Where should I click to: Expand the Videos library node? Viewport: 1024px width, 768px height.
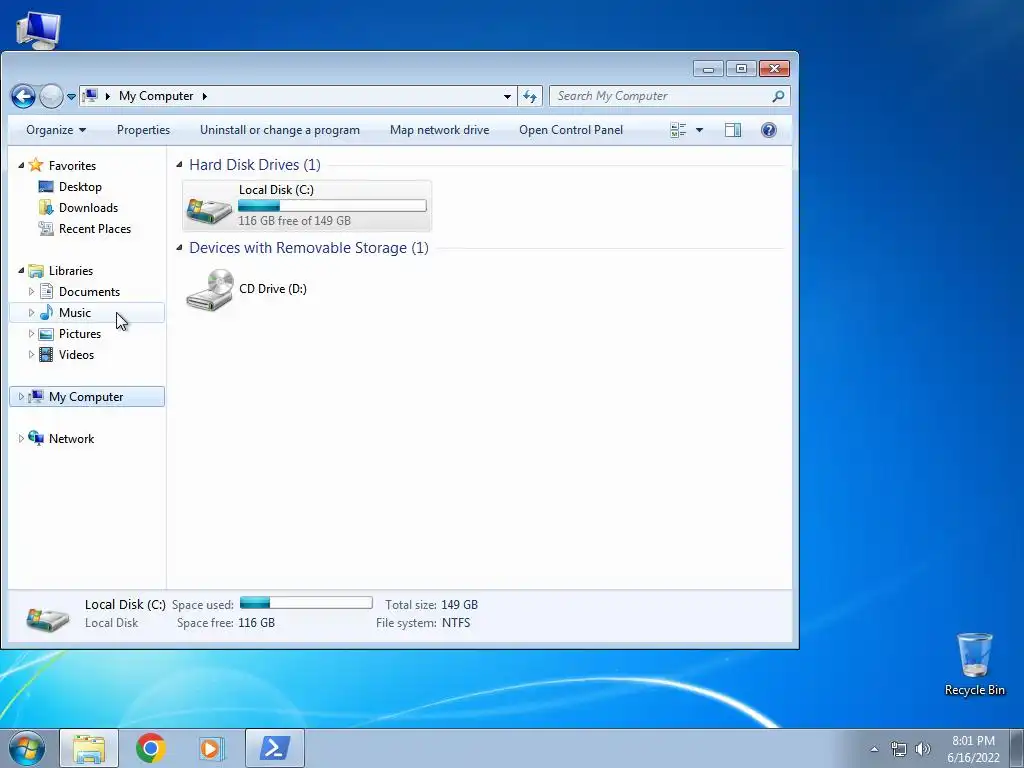pyautogui.click(x=31, y=355)
